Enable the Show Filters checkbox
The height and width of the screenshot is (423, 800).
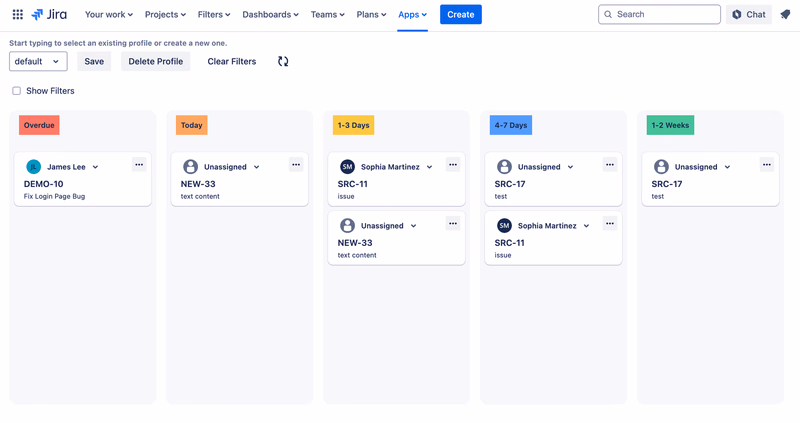(16, 91)
